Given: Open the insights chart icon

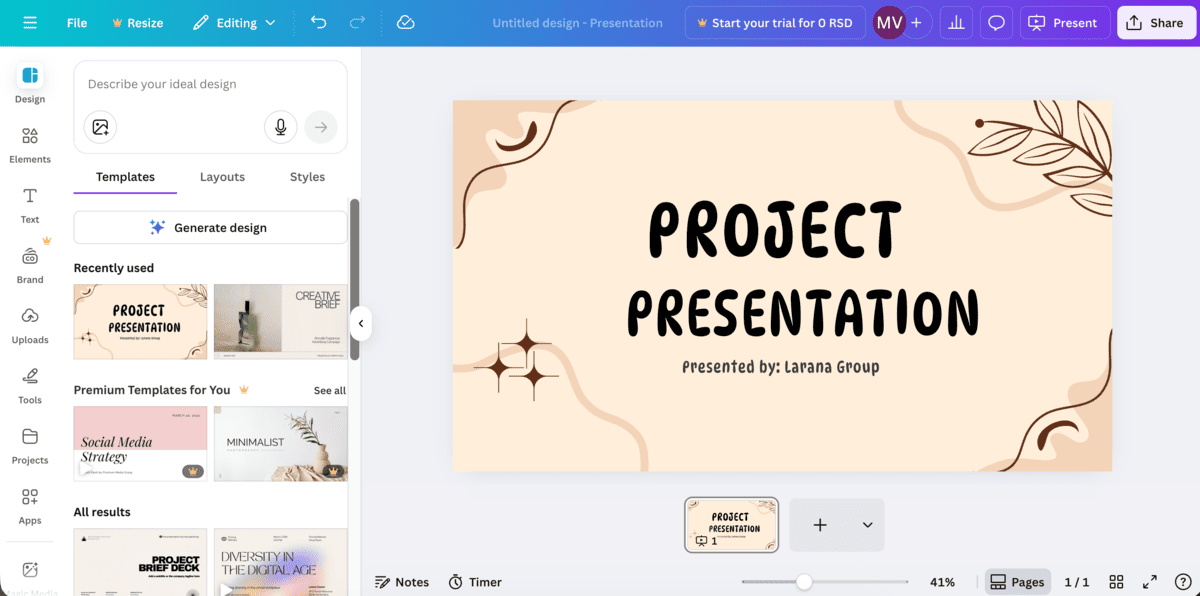Looking at the screenshot, I should (956, 21).
